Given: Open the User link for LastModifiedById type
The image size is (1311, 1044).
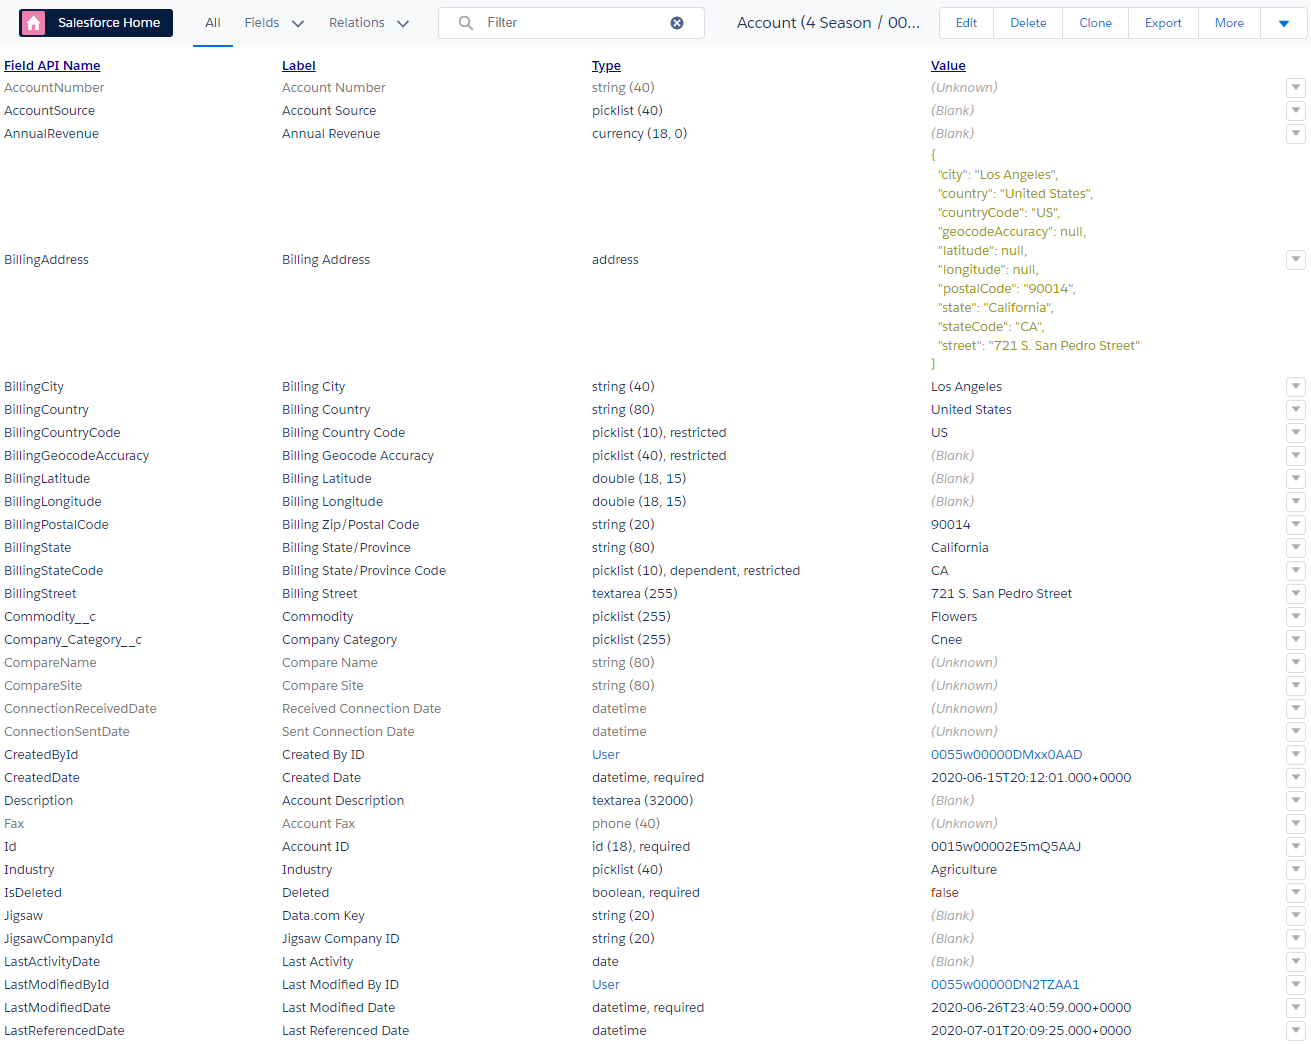Looking at the screenshot, I should coord(606,985).
